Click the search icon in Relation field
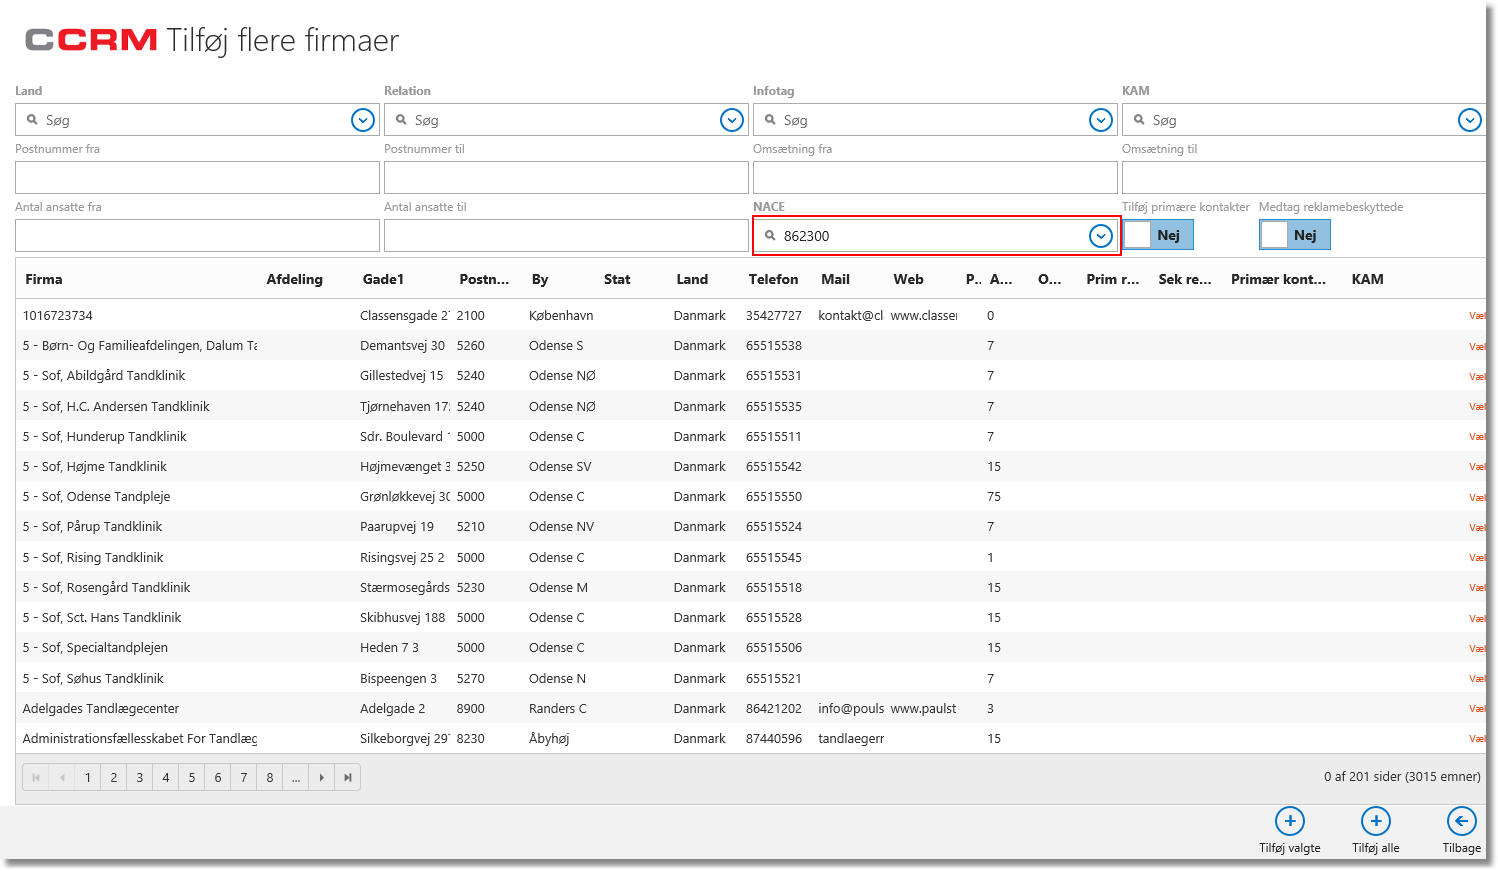 (x=401, y=119)
